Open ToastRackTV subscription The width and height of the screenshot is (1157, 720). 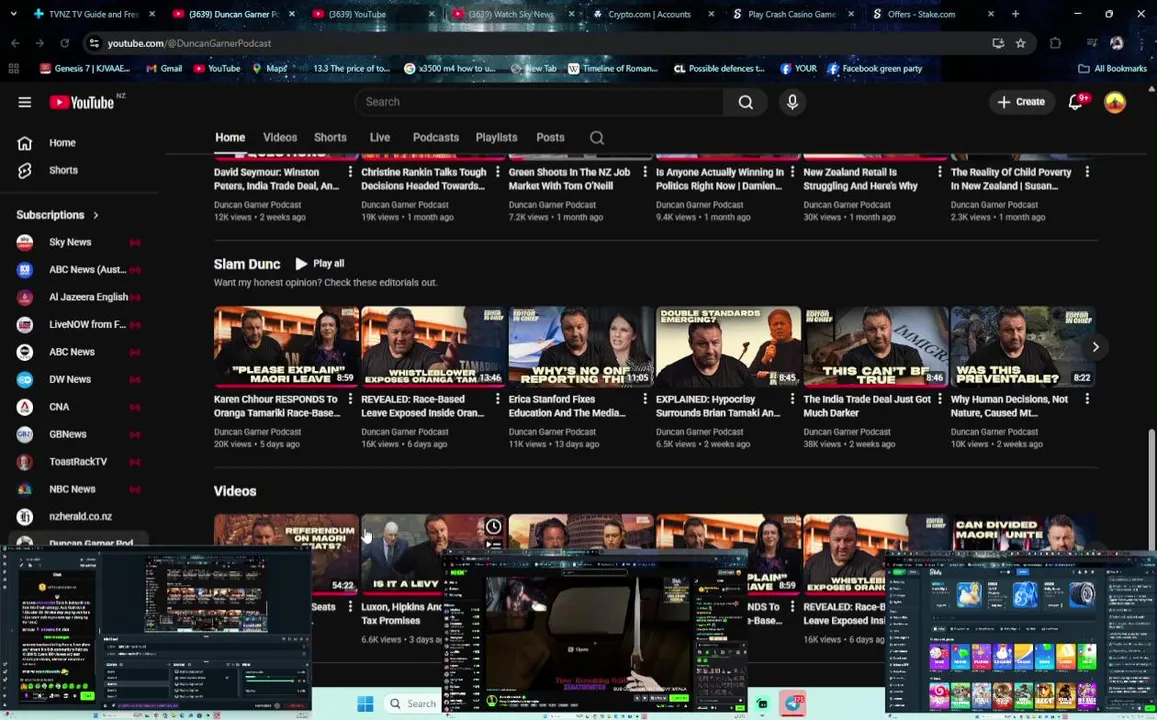(79, 461)
